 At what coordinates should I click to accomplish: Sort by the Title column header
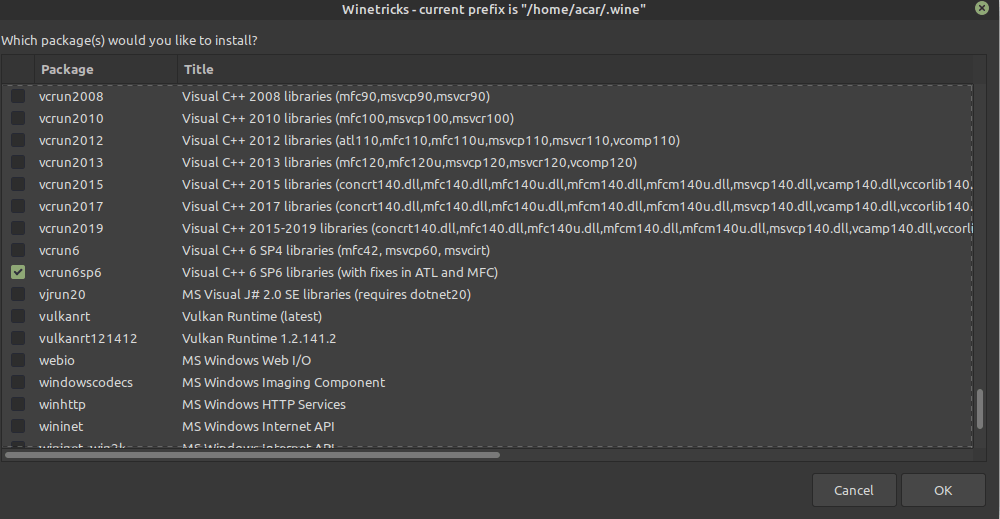tap(574, 69)
